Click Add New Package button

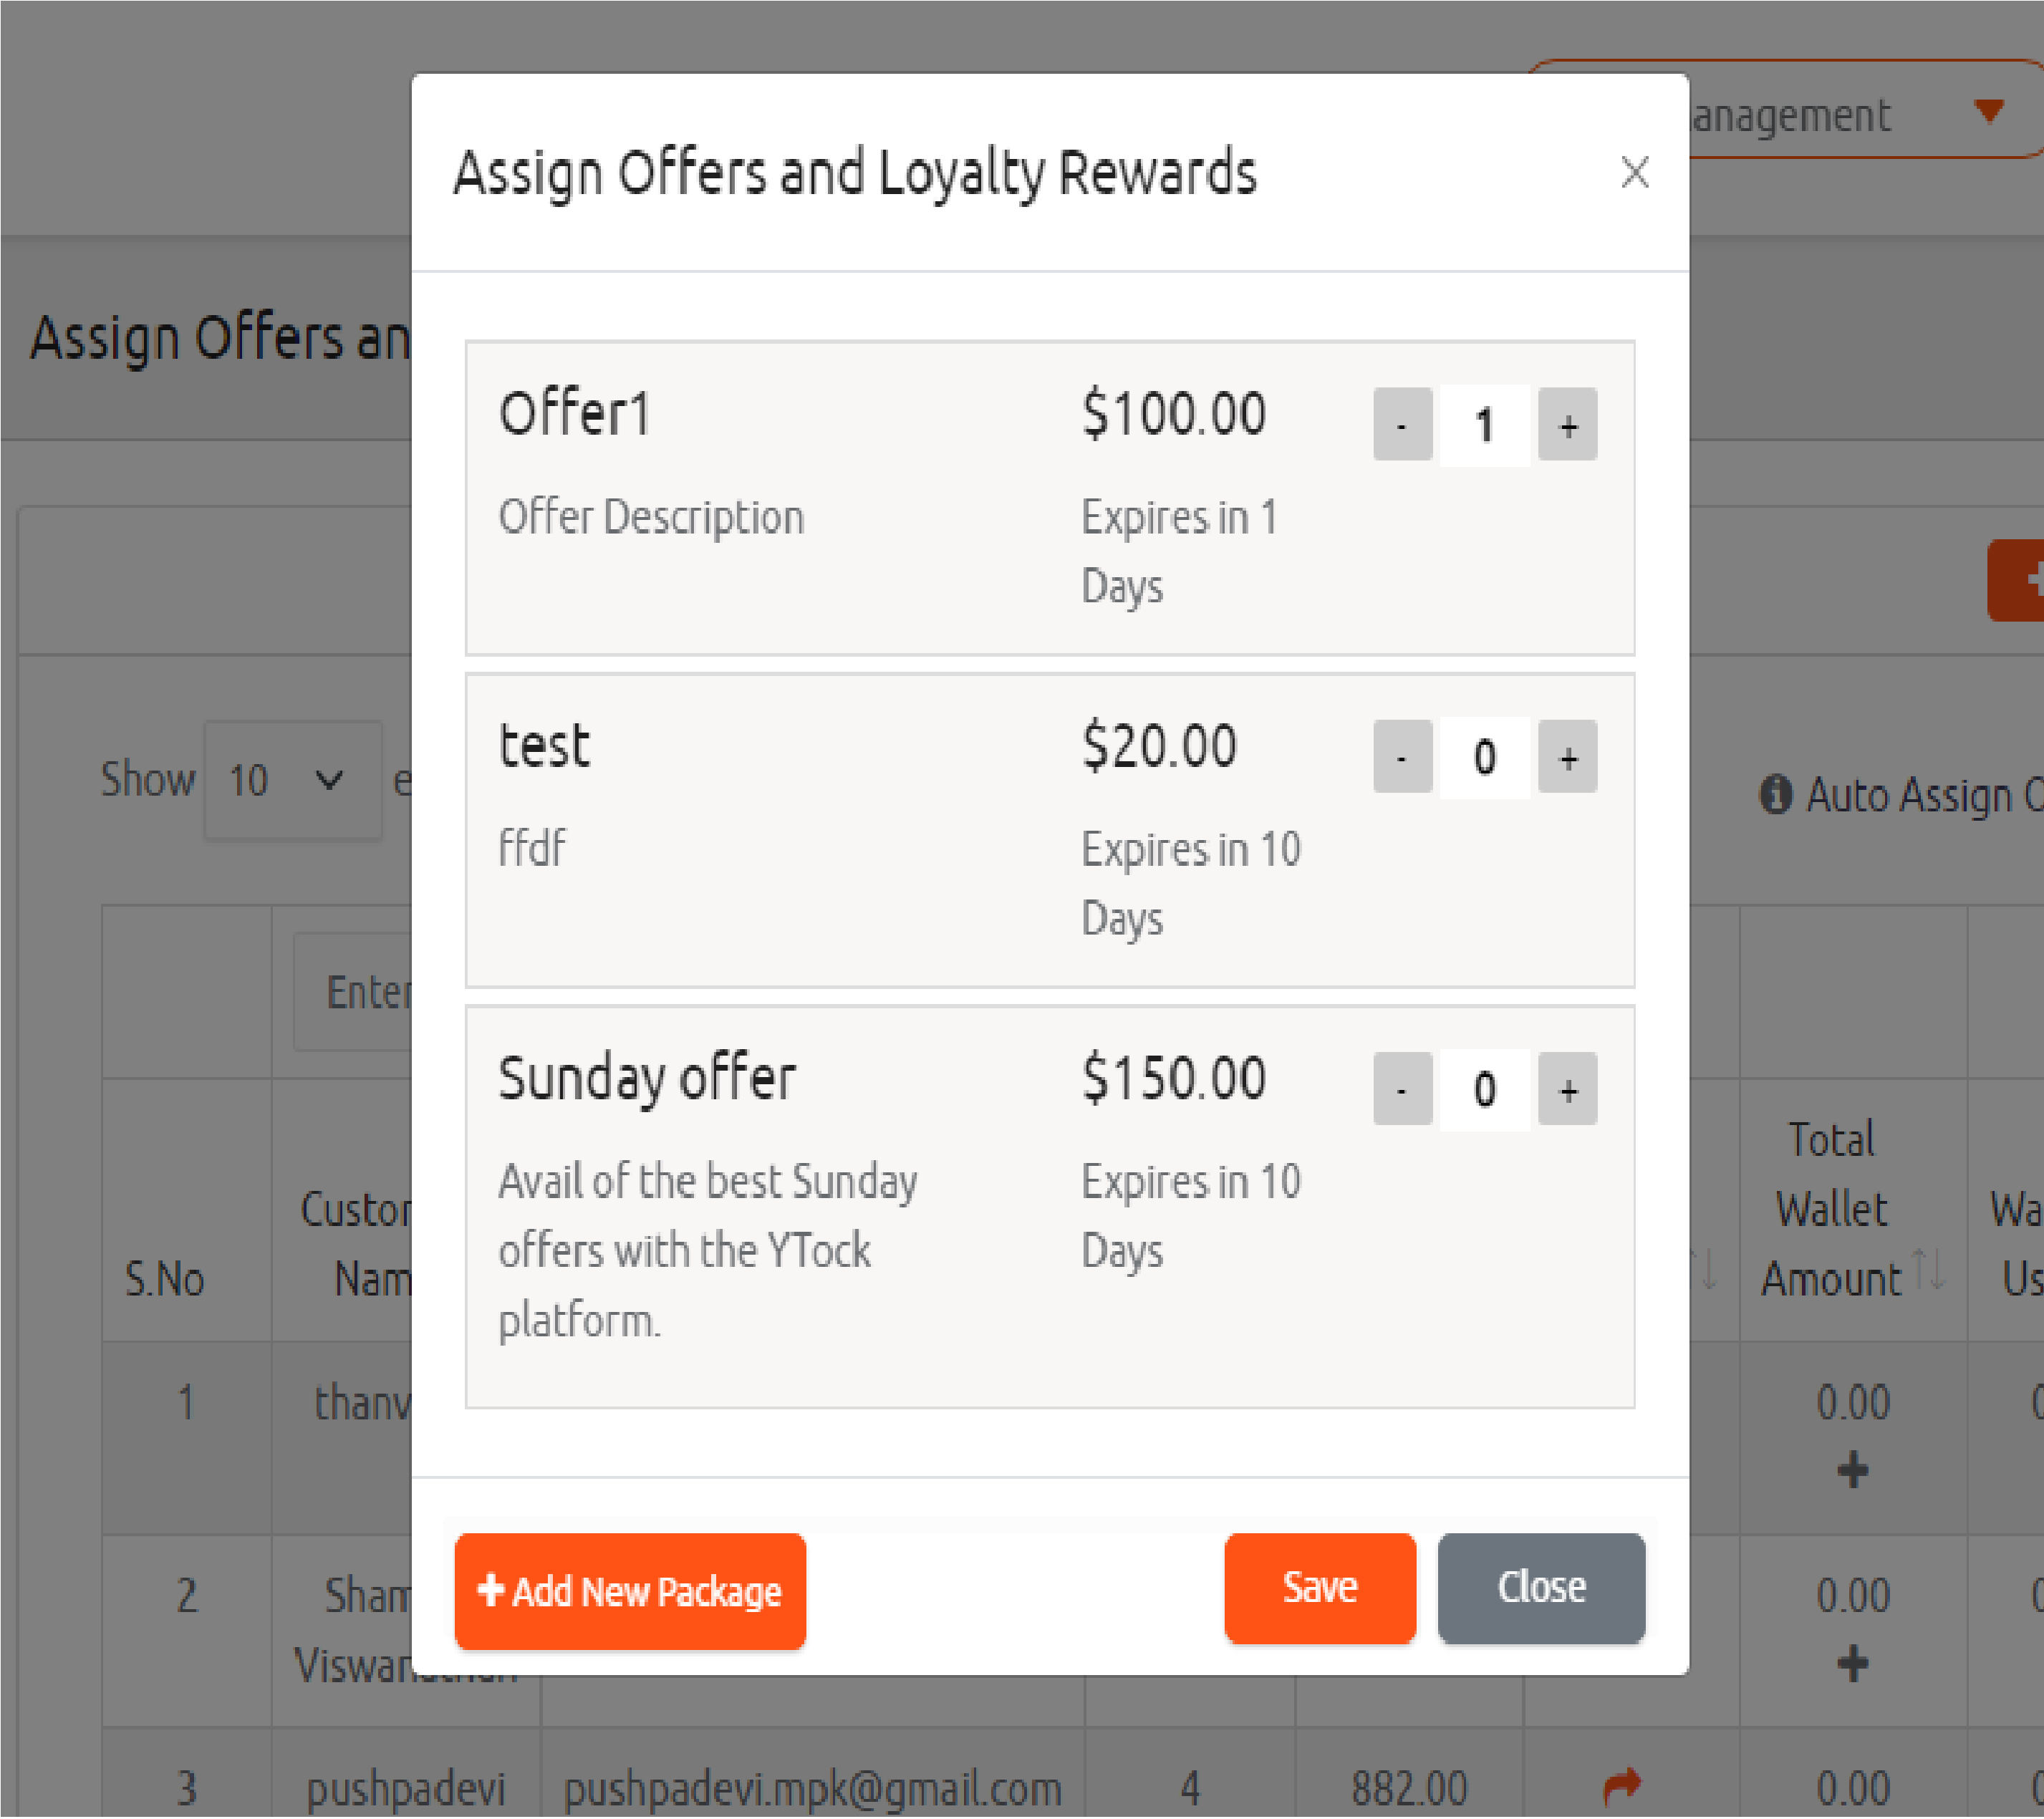point(630,1590)
